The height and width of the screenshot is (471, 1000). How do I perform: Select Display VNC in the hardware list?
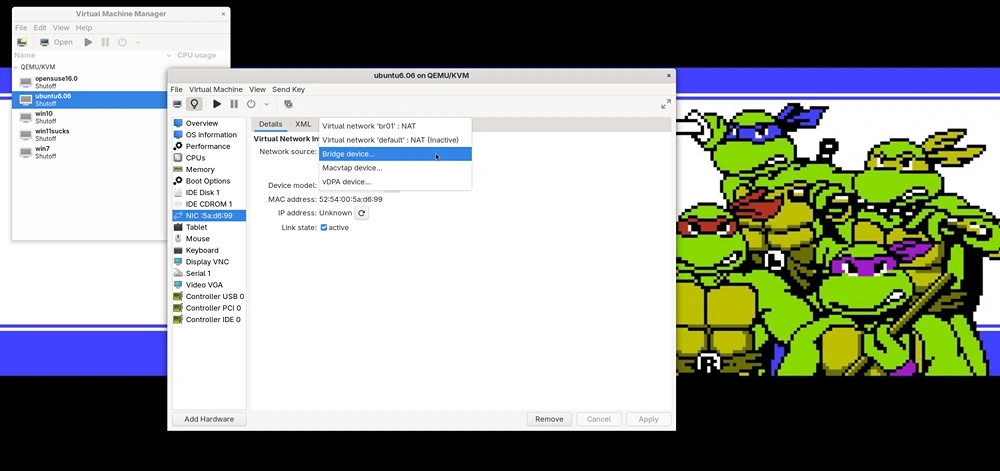point(209,262)
